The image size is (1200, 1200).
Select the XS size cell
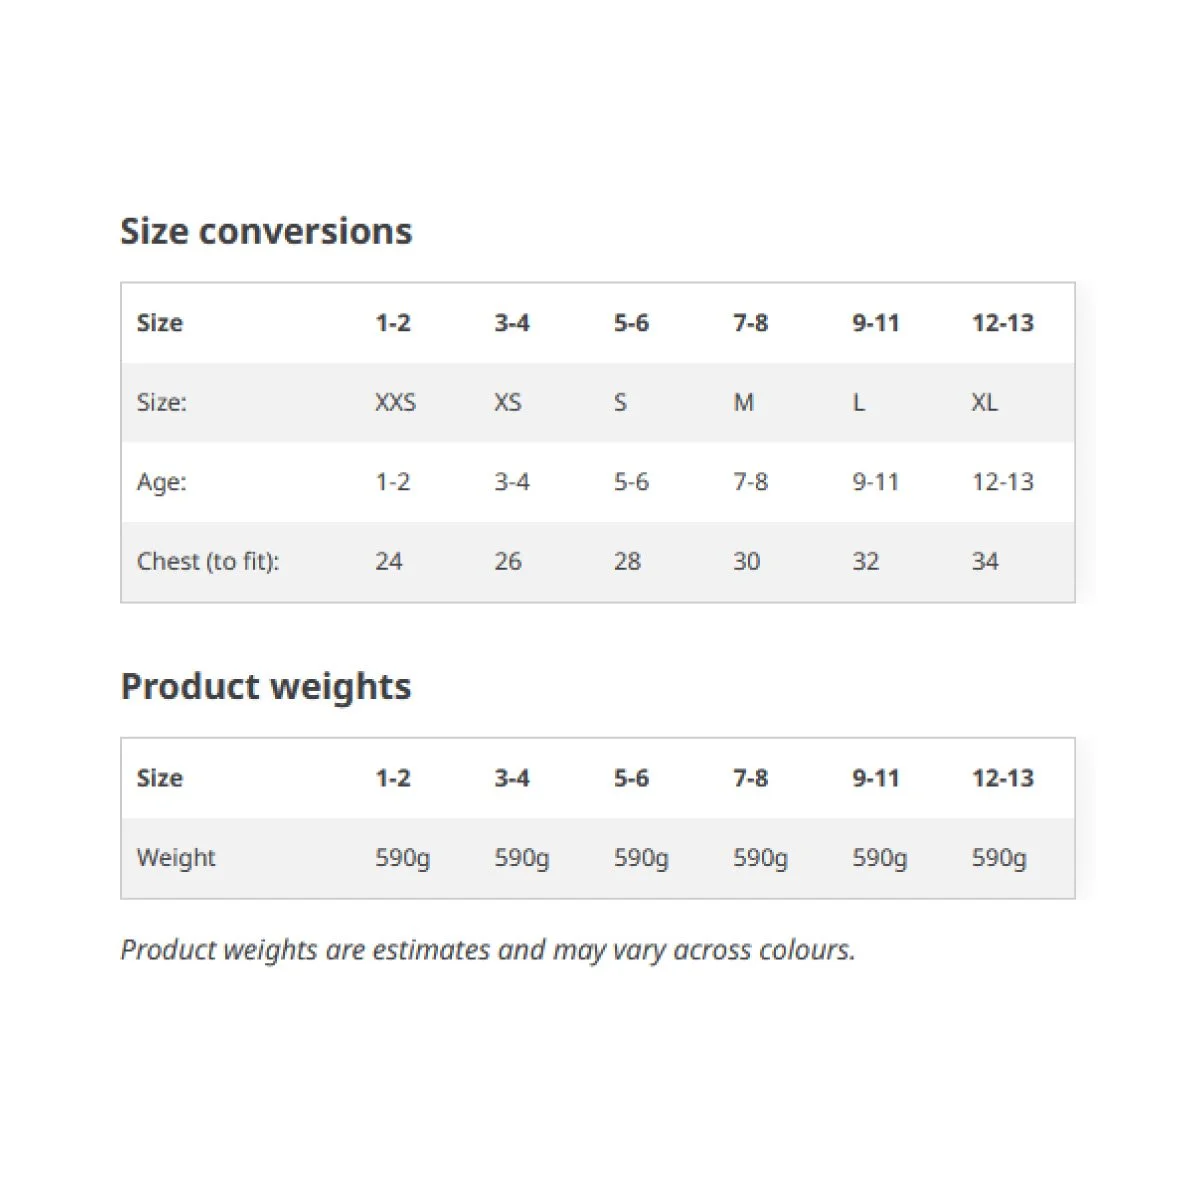pyautogui.click(x=508, y=402)
